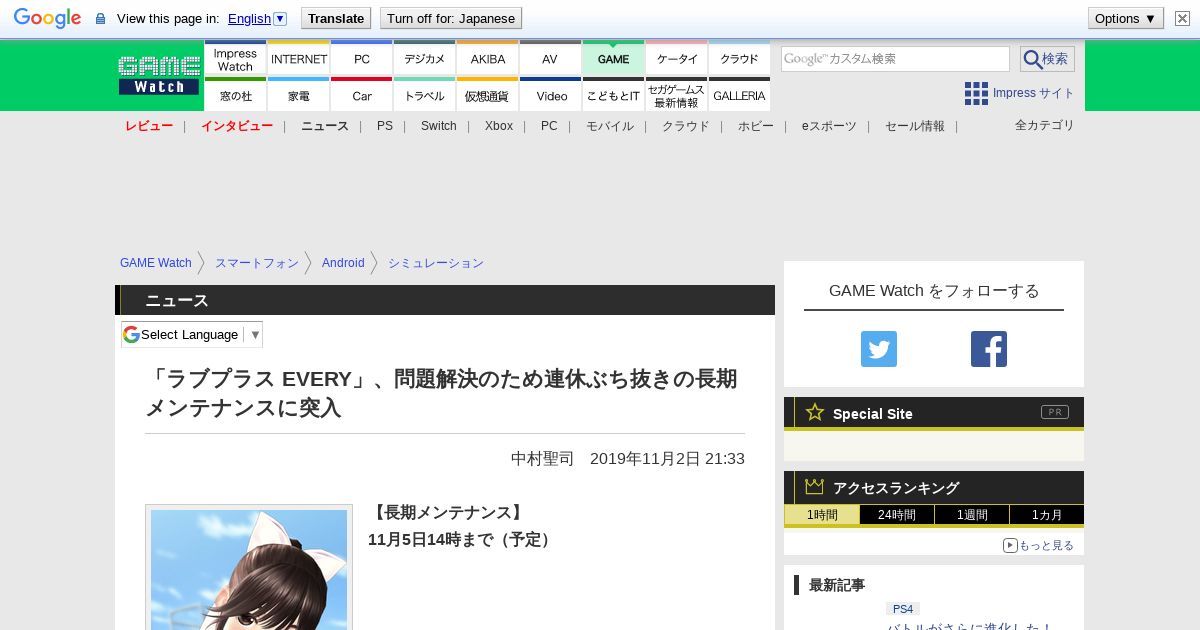Open the こどもとIT site tab
1200x630 pixels.
click(614, 95)
